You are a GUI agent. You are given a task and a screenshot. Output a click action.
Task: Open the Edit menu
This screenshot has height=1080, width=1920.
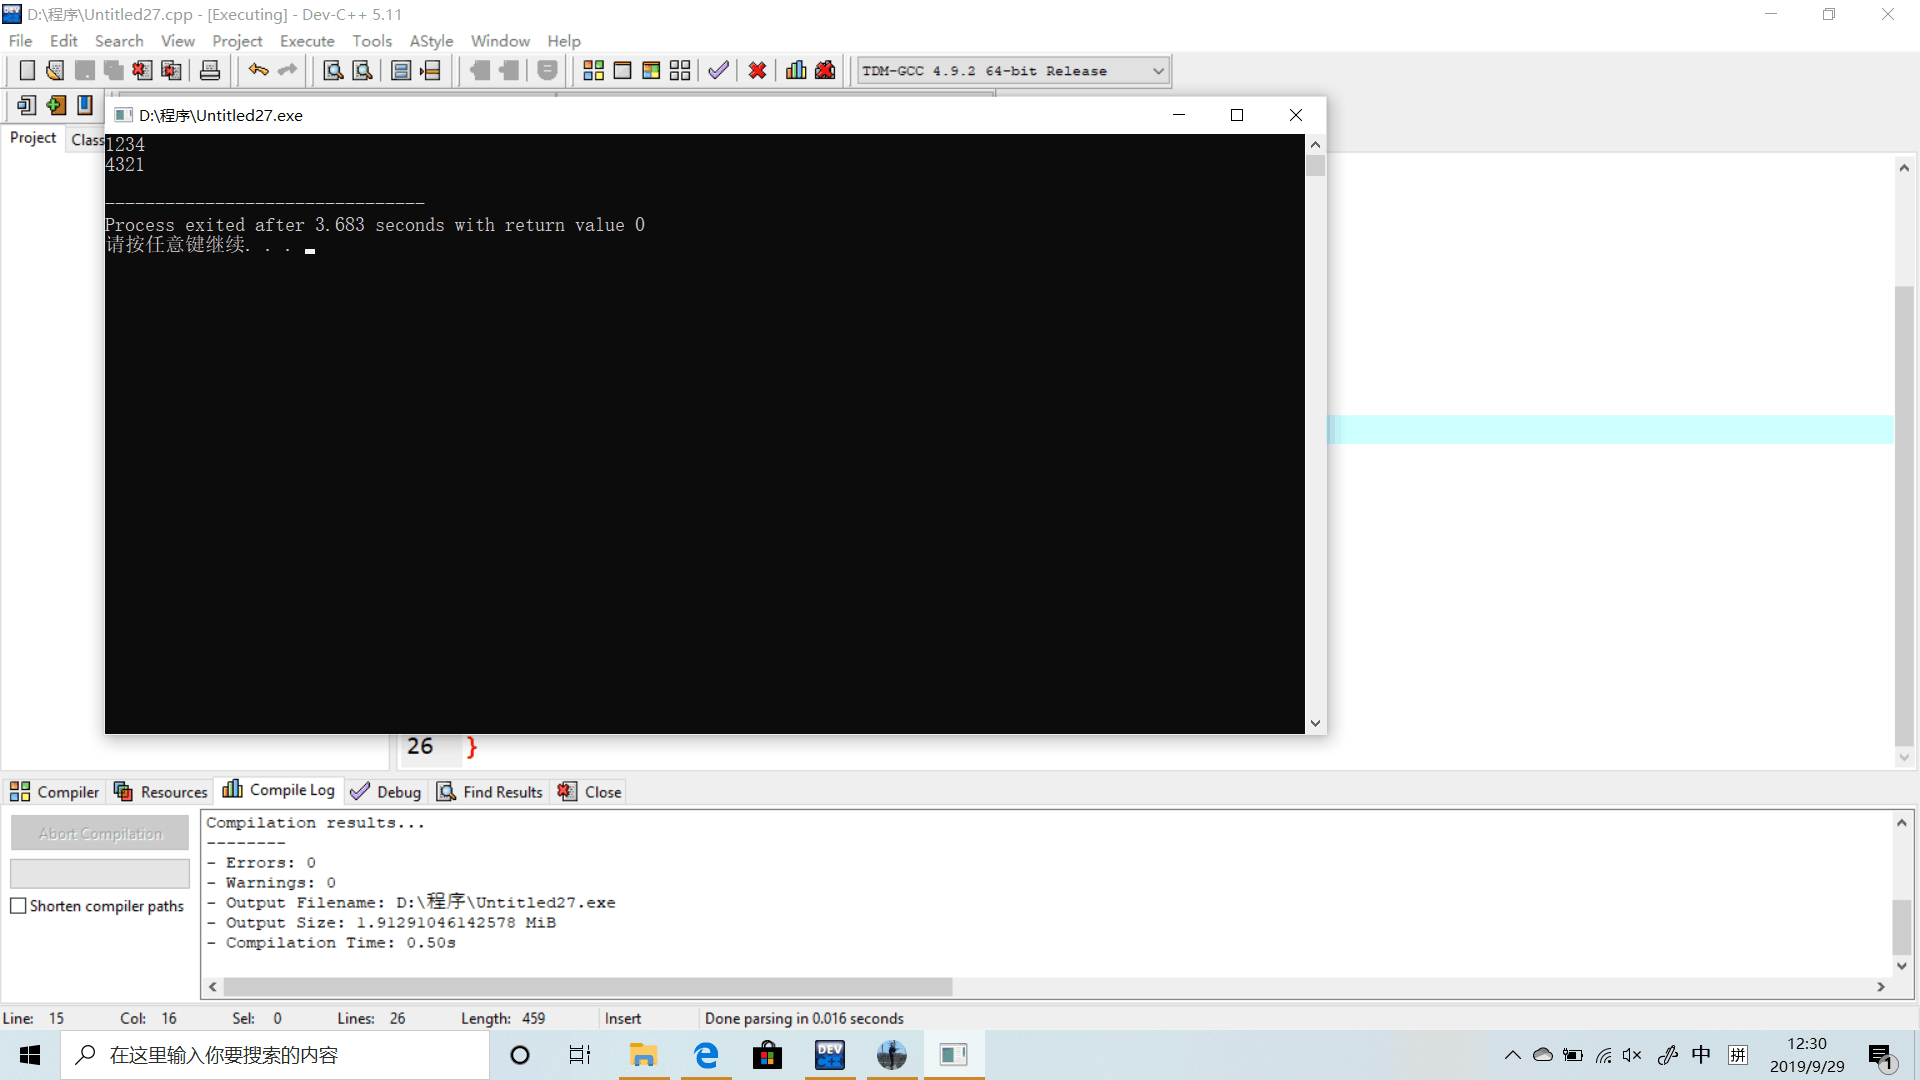pos(64,41)
